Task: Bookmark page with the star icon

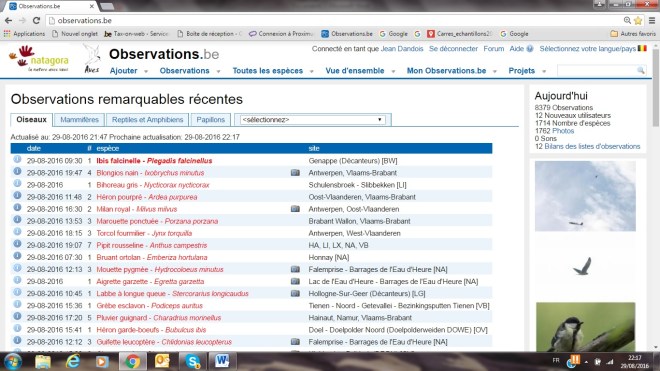Action: click(638, 21)
